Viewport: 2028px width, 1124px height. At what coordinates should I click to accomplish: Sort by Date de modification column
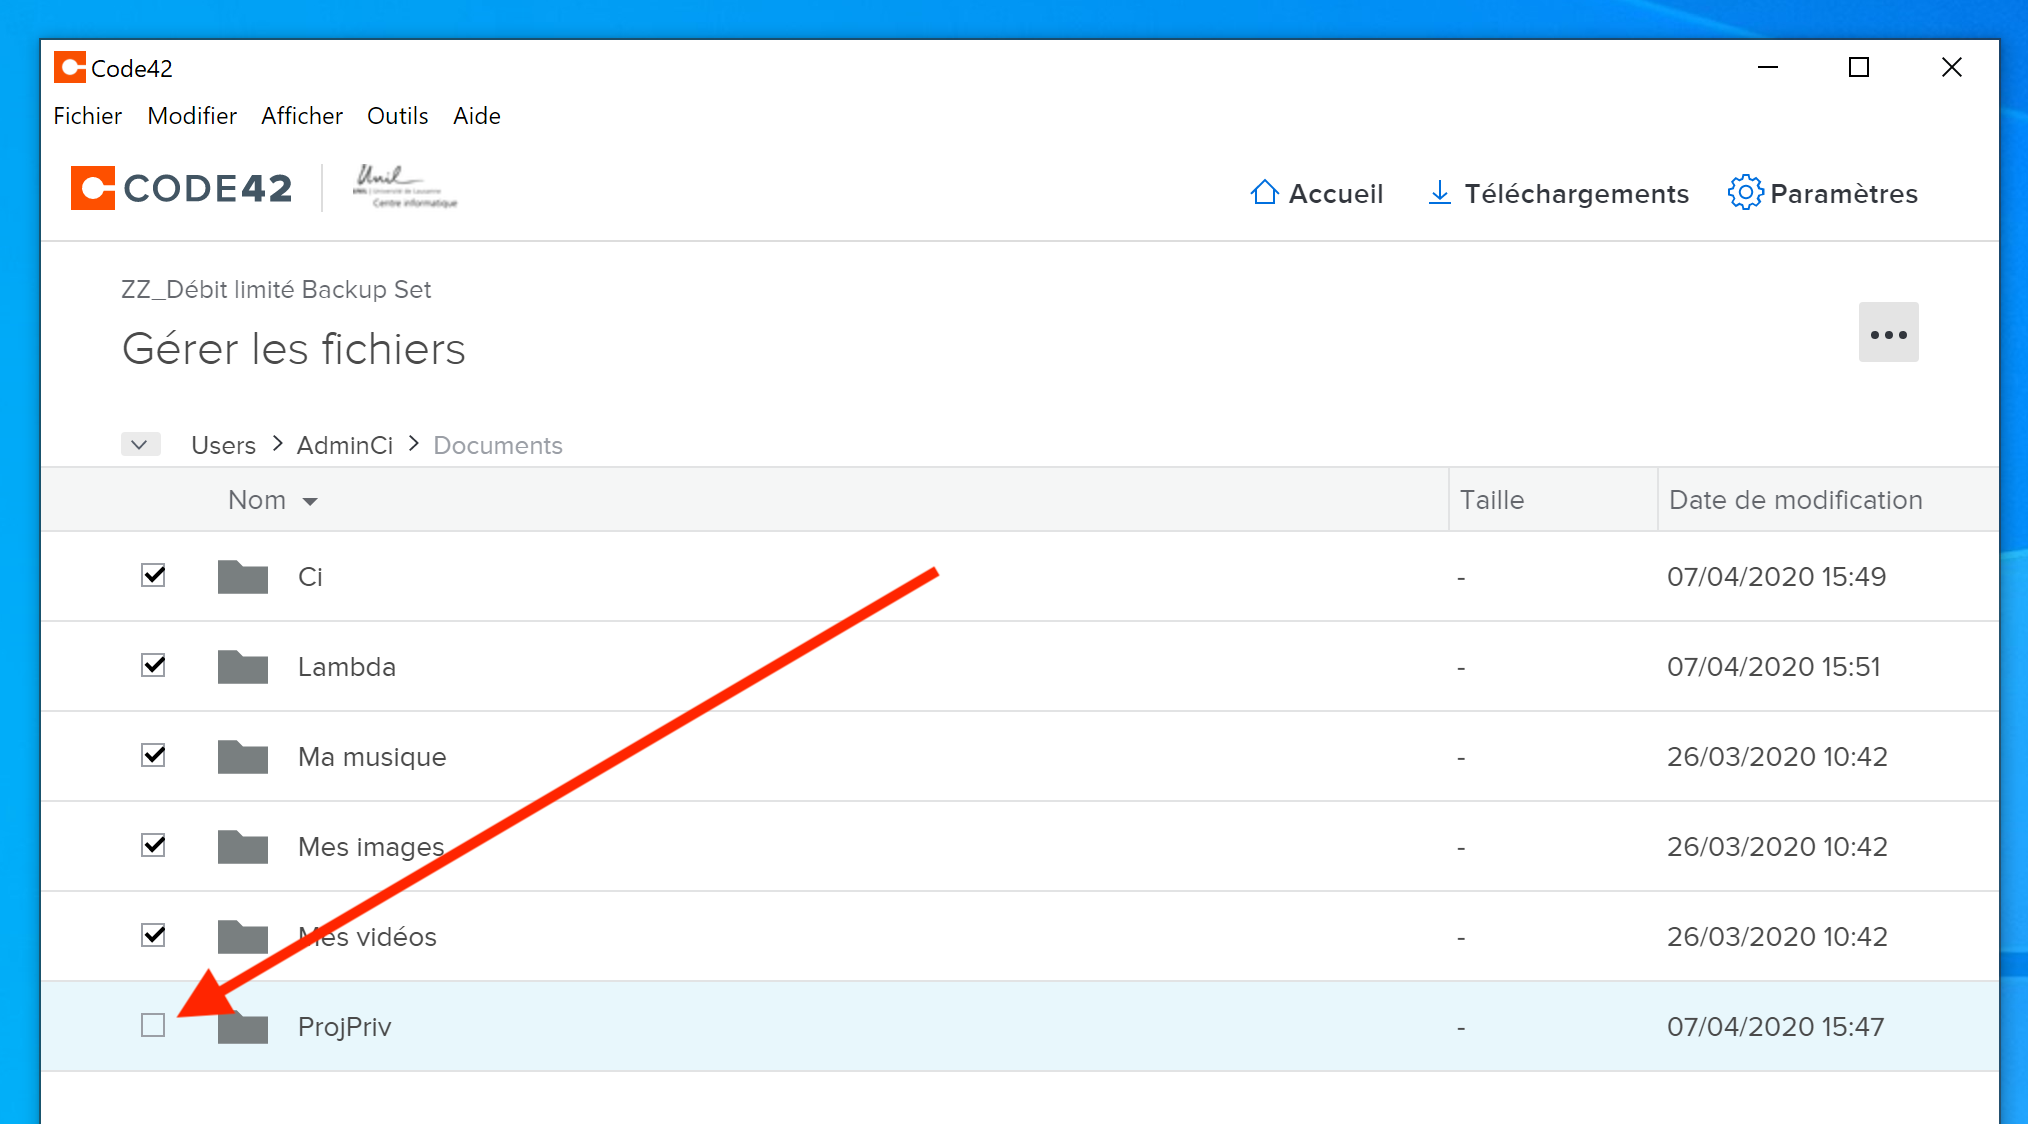pos(1795,500)
